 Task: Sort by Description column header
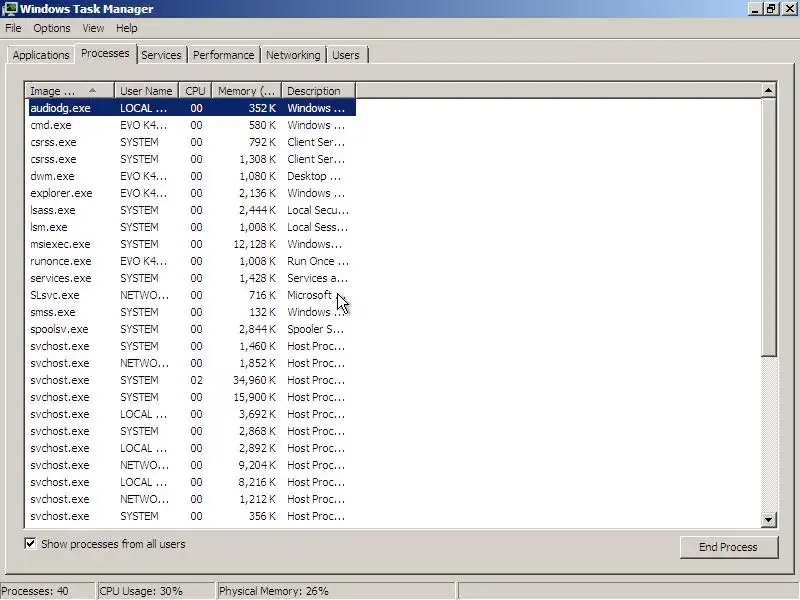(319, 91)
